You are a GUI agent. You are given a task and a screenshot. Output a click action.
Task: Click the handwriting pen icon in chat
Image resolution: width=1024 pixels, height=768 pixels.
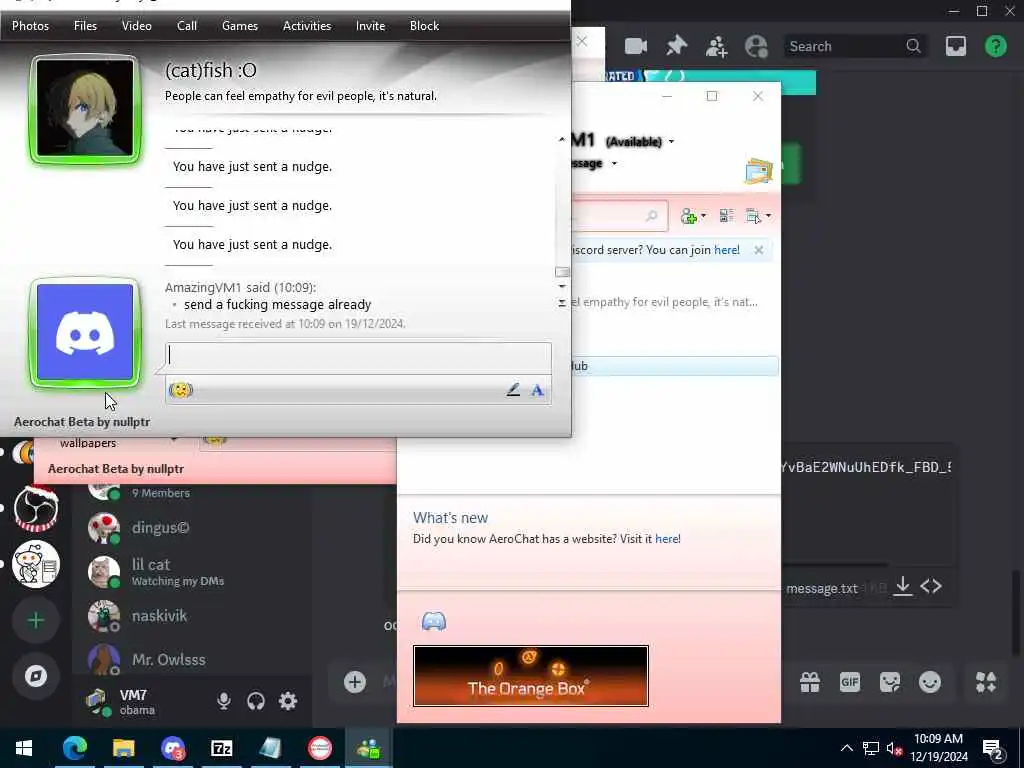(x=513, y=390)
